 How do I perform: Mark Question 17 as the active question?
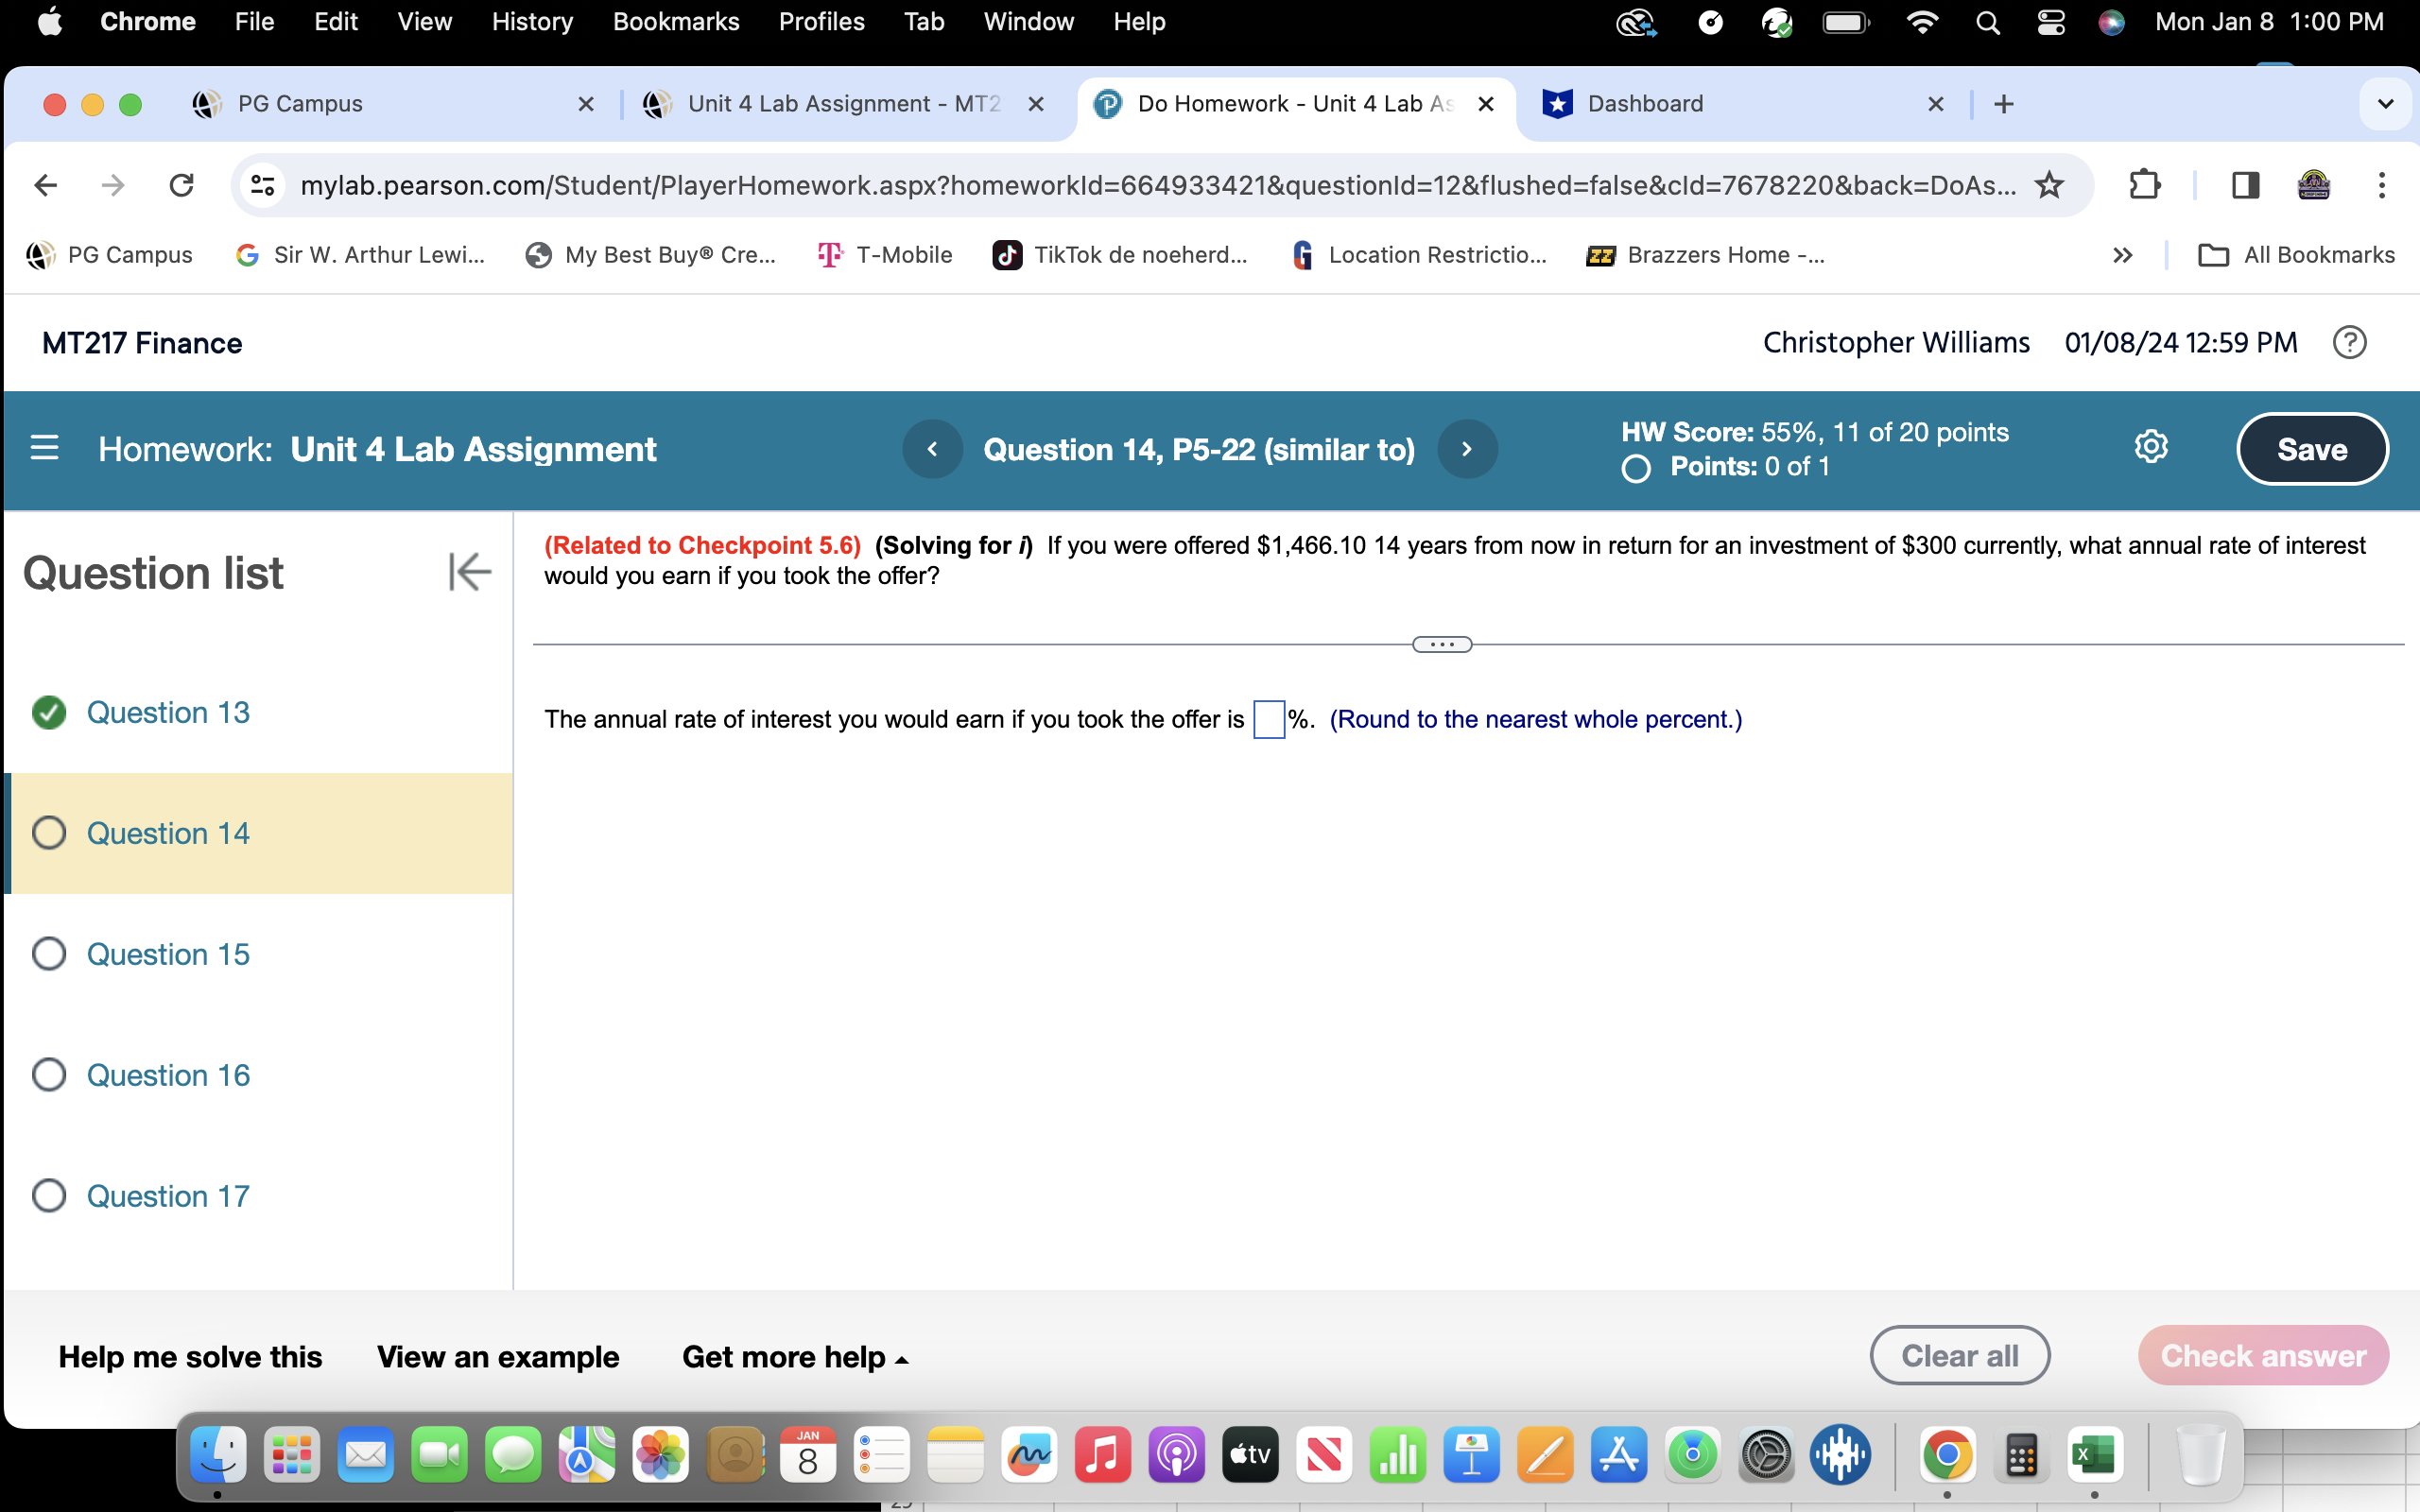point(167,1195)
